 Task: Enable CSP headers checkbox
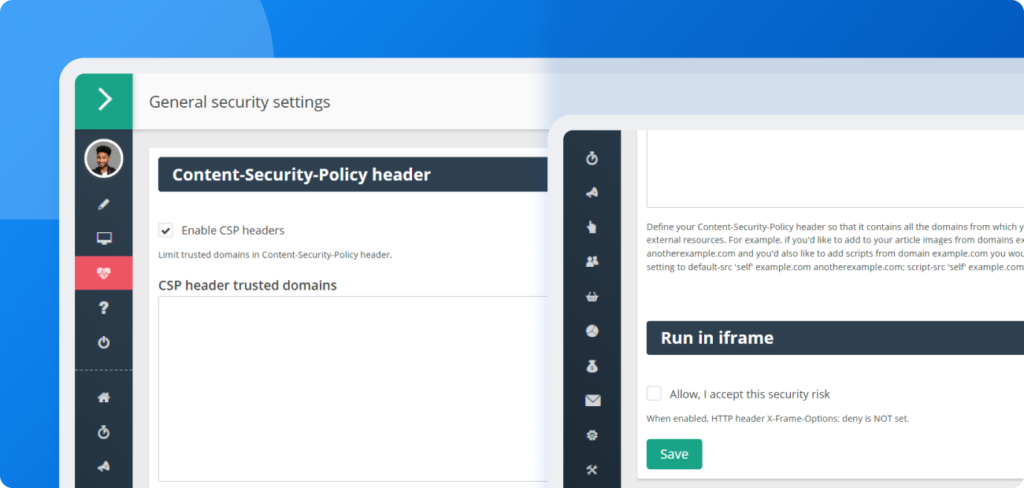166,230
